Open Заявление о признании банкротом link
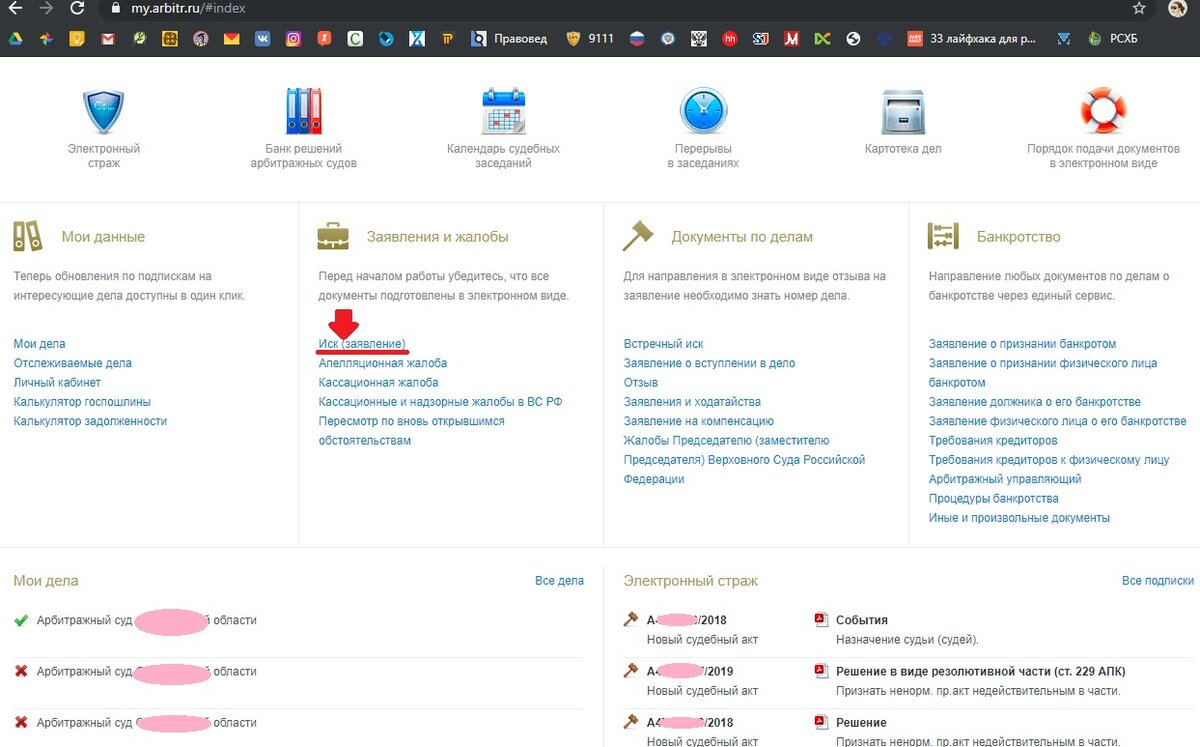1200x747 pixels. [1022, 344]
